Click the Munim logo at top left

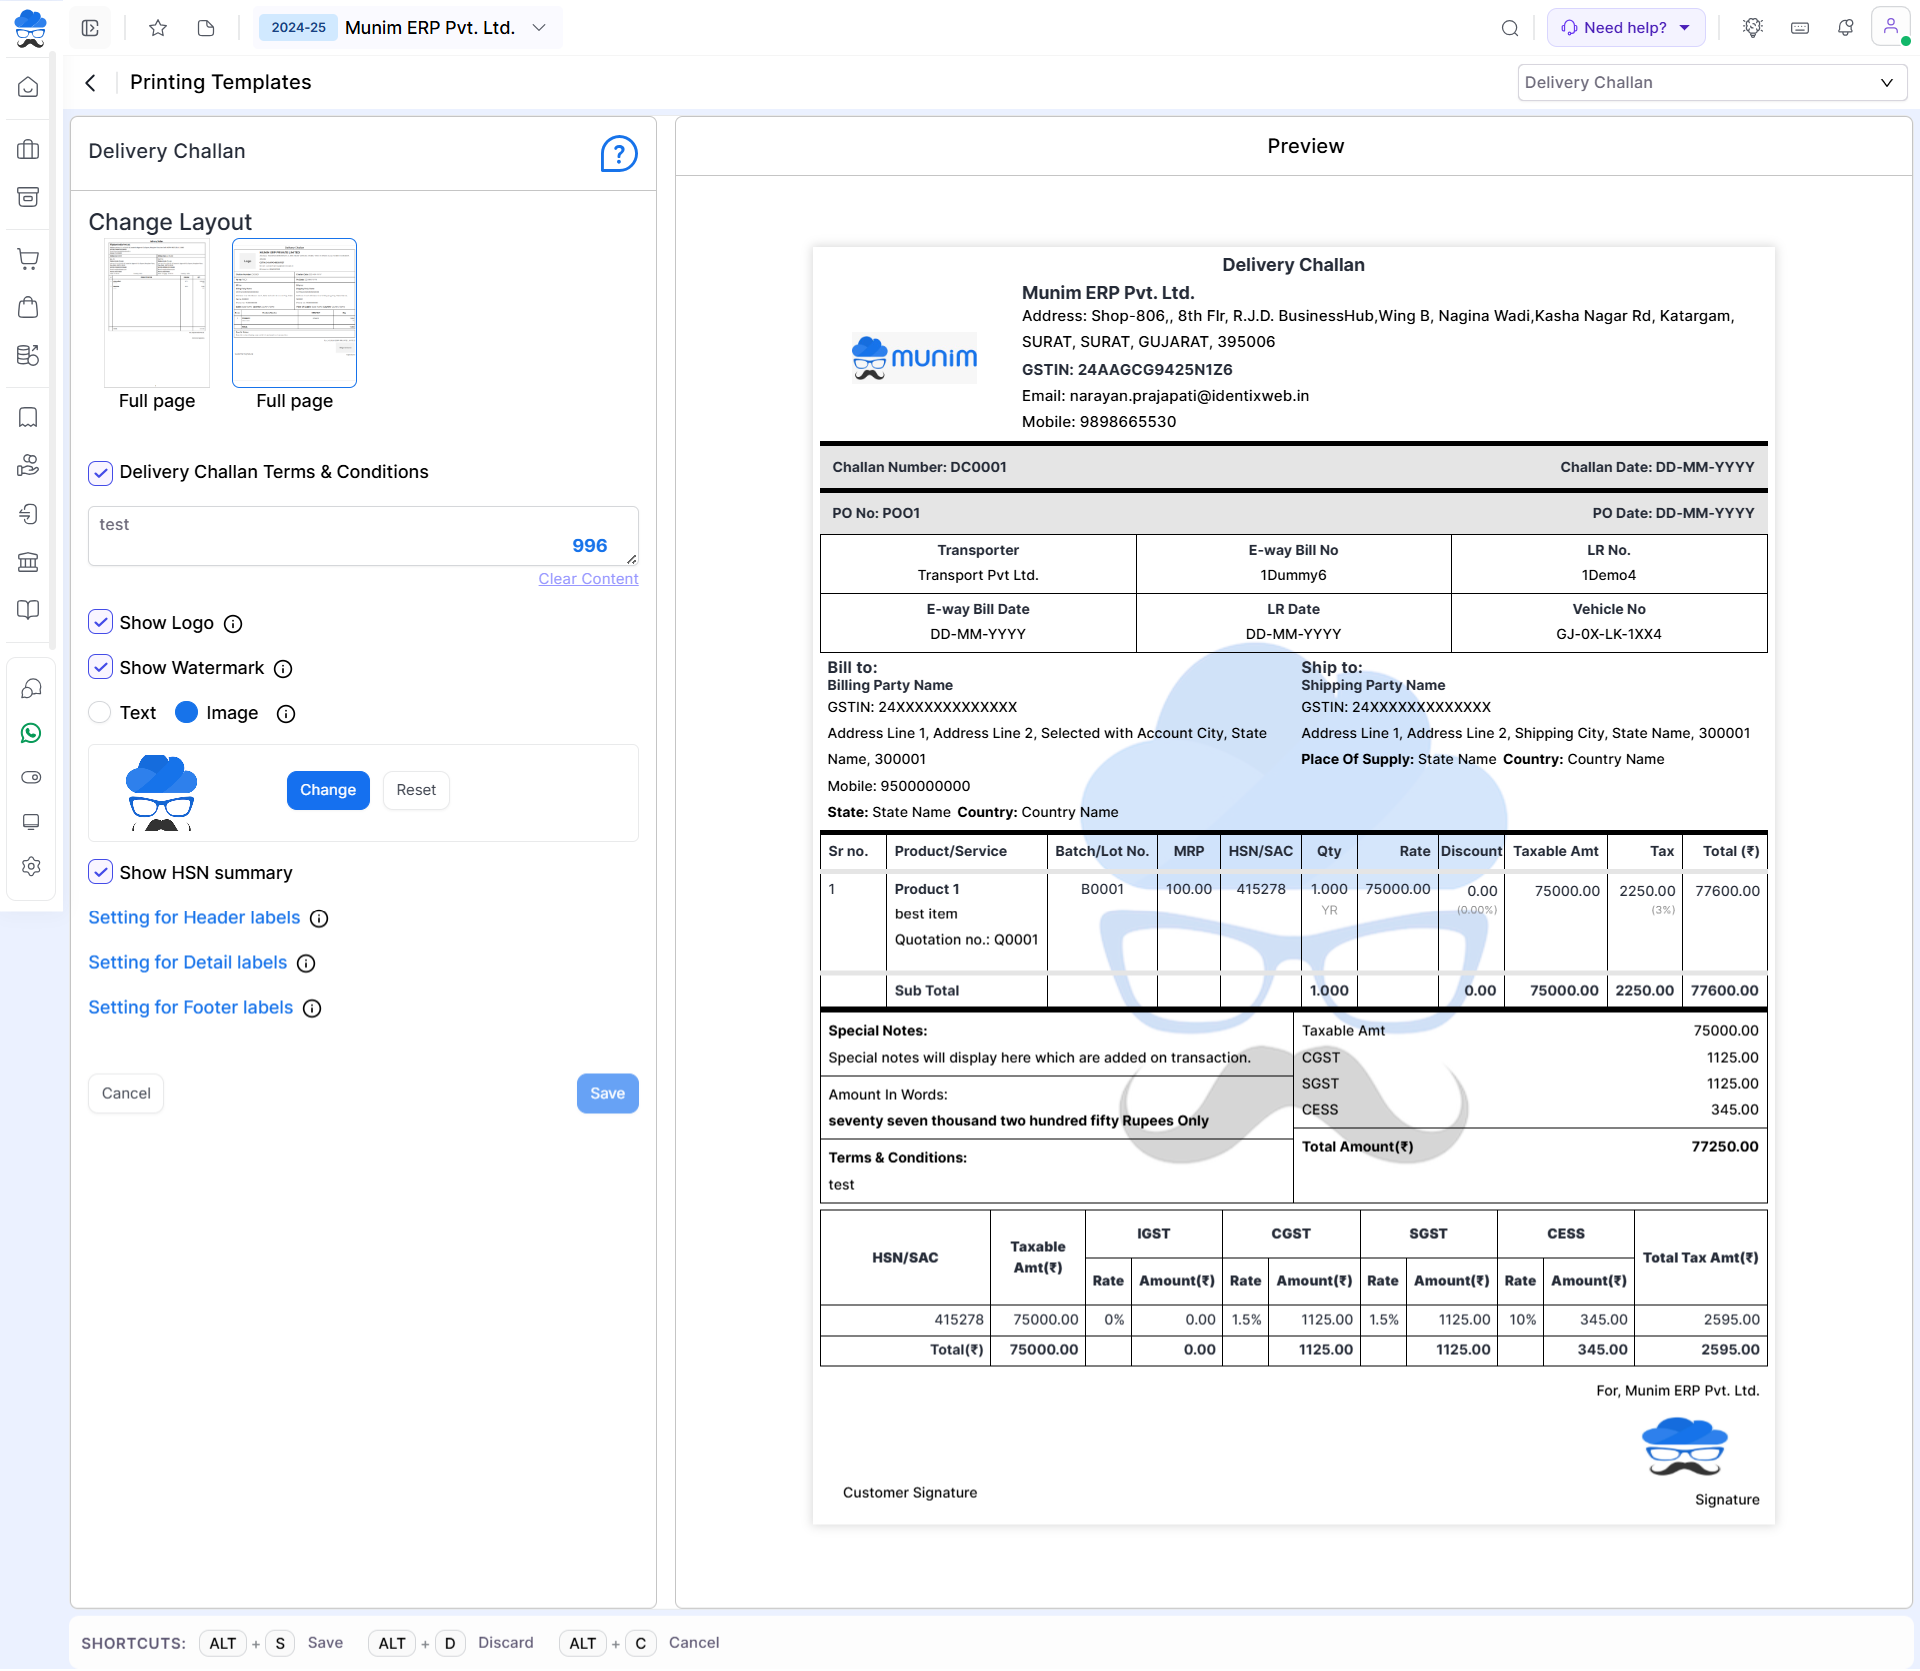tap(30, 28)
